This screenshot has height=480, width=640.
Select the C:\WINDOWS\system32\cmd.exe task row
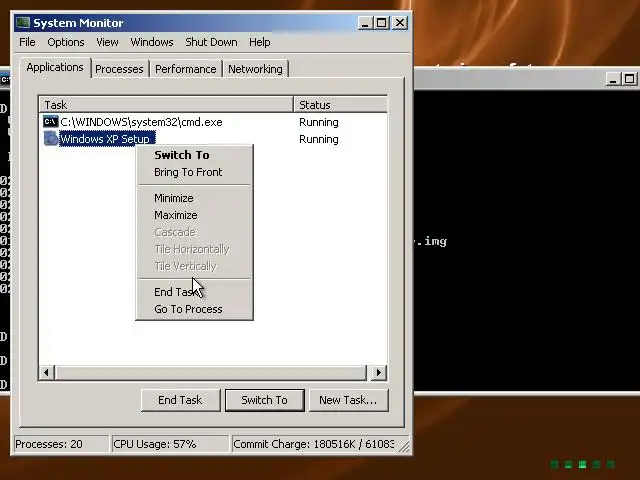tap(213, 122)
